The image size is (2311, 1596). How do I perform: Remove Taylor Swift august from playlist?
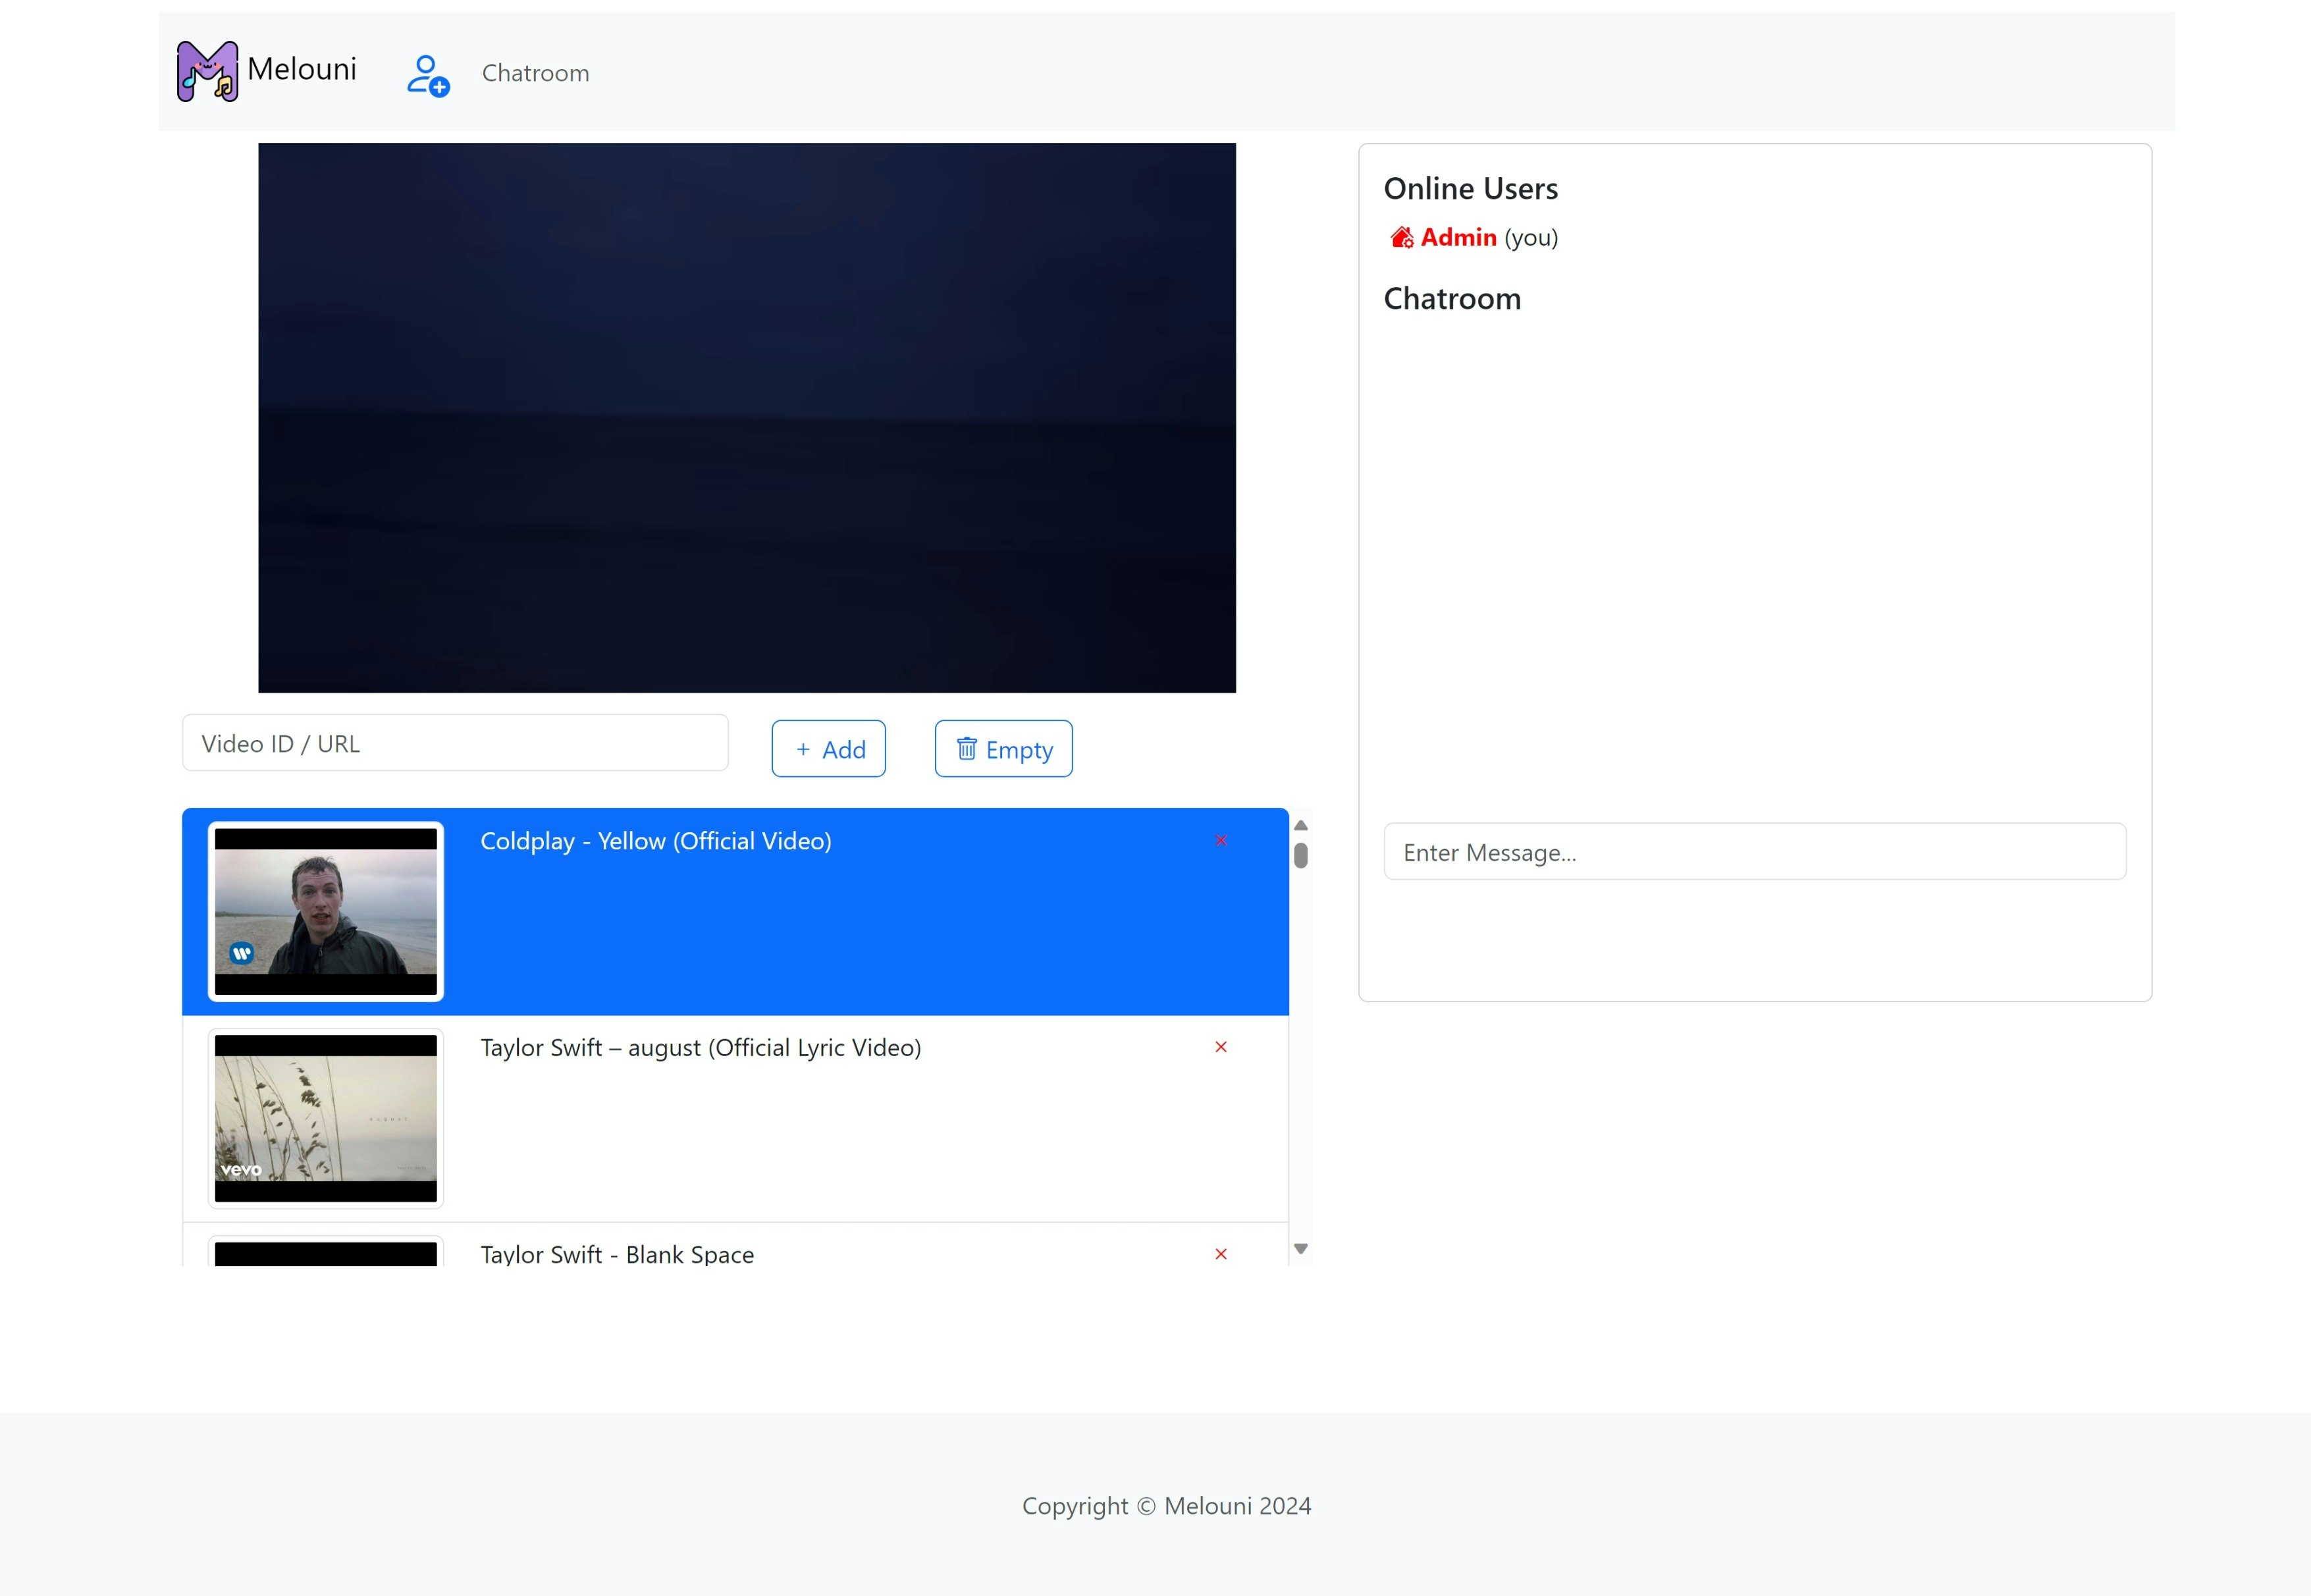point(1221,1047)
